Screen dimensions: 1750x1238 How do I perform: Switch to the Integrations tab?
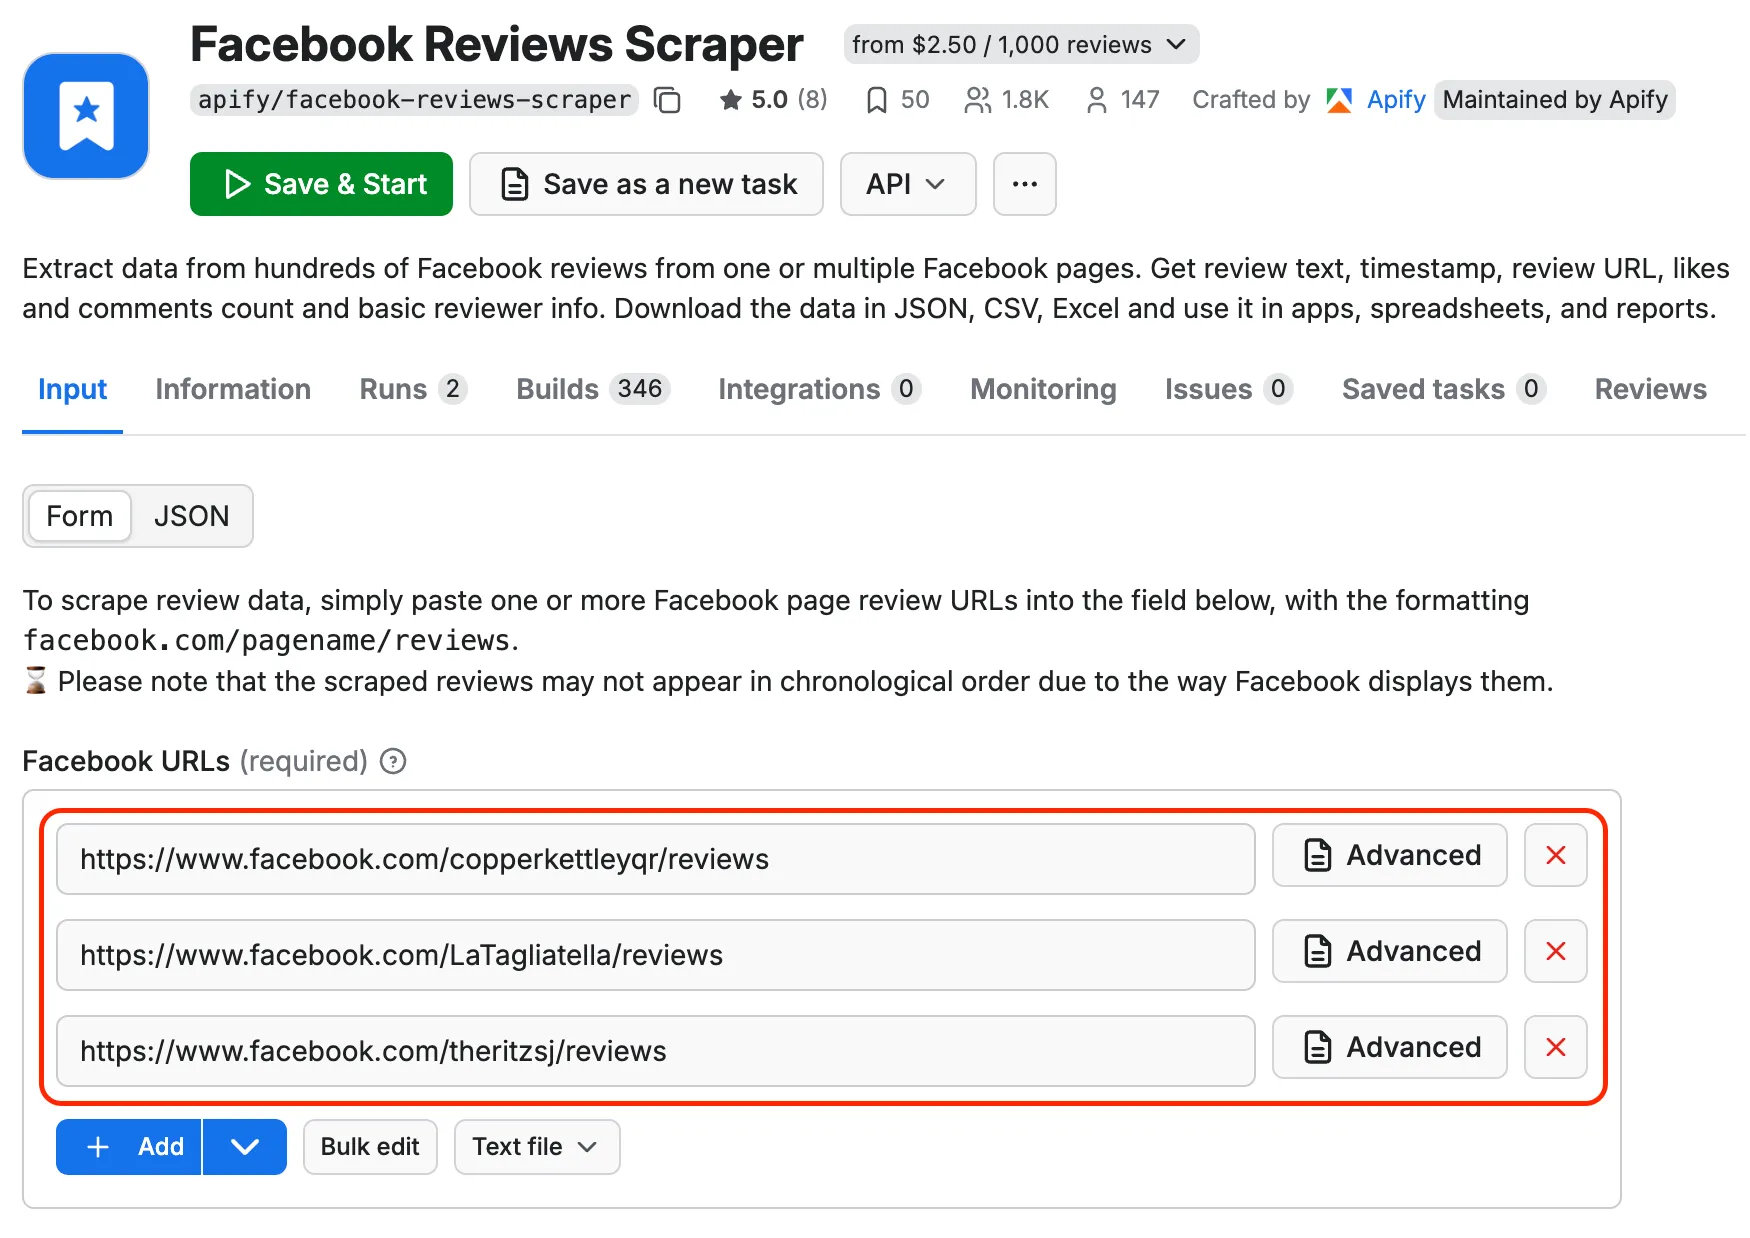pos(800,389)
